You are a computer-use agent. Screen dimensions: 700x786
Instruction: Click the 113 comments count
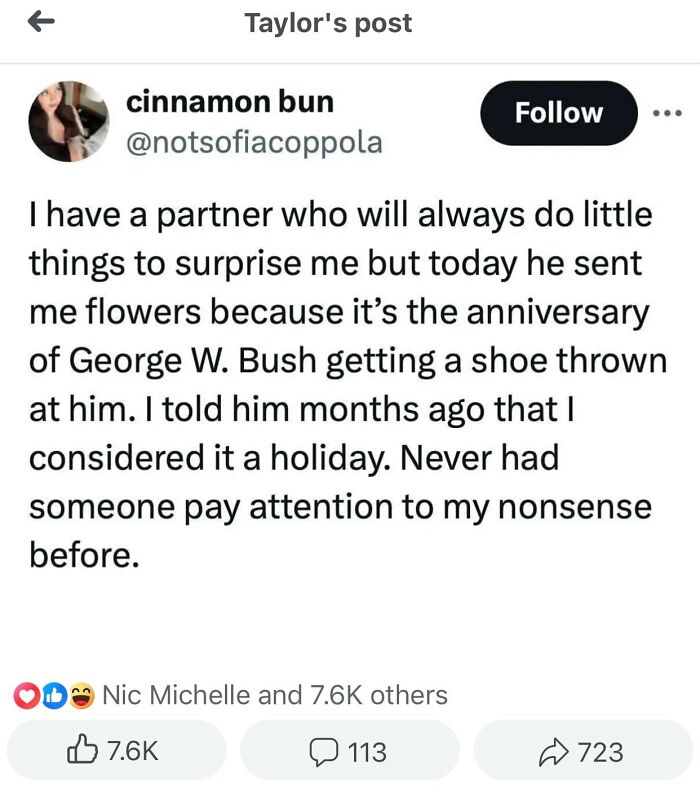(x=365, y=750)
